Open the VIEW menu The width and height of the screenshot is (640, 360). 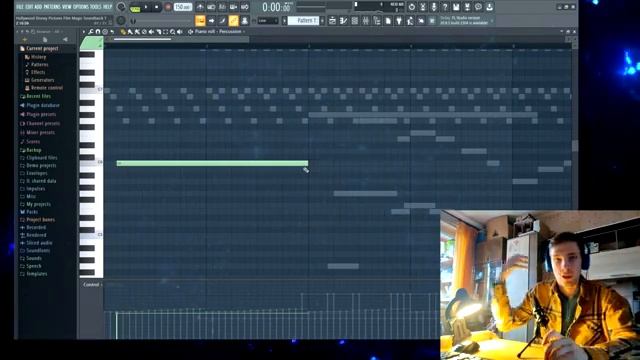click(67, 7)
